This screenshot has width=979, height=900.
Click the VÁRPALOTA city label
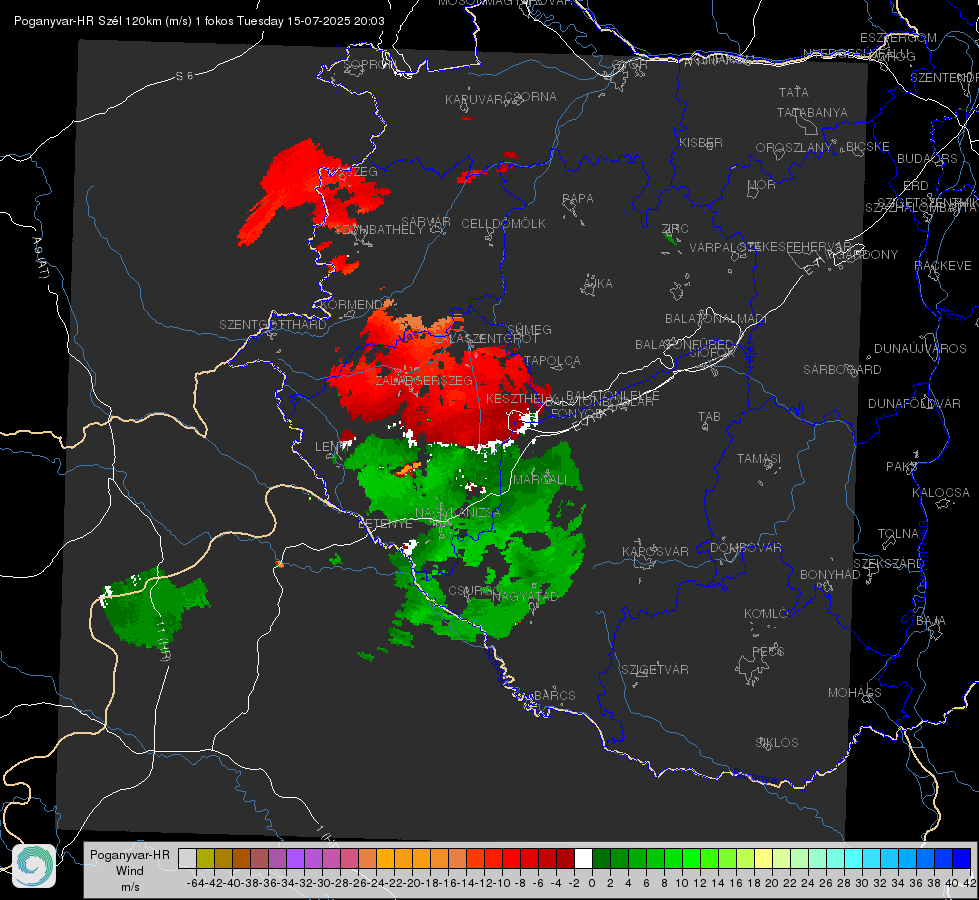point(724,247)
